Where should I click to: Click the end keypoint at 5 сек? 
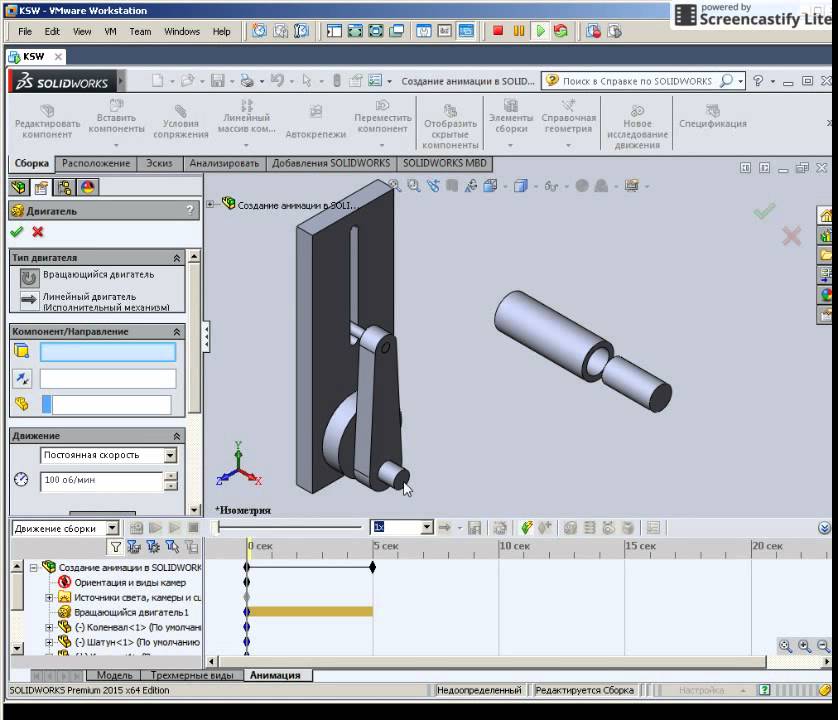(373, 567)
